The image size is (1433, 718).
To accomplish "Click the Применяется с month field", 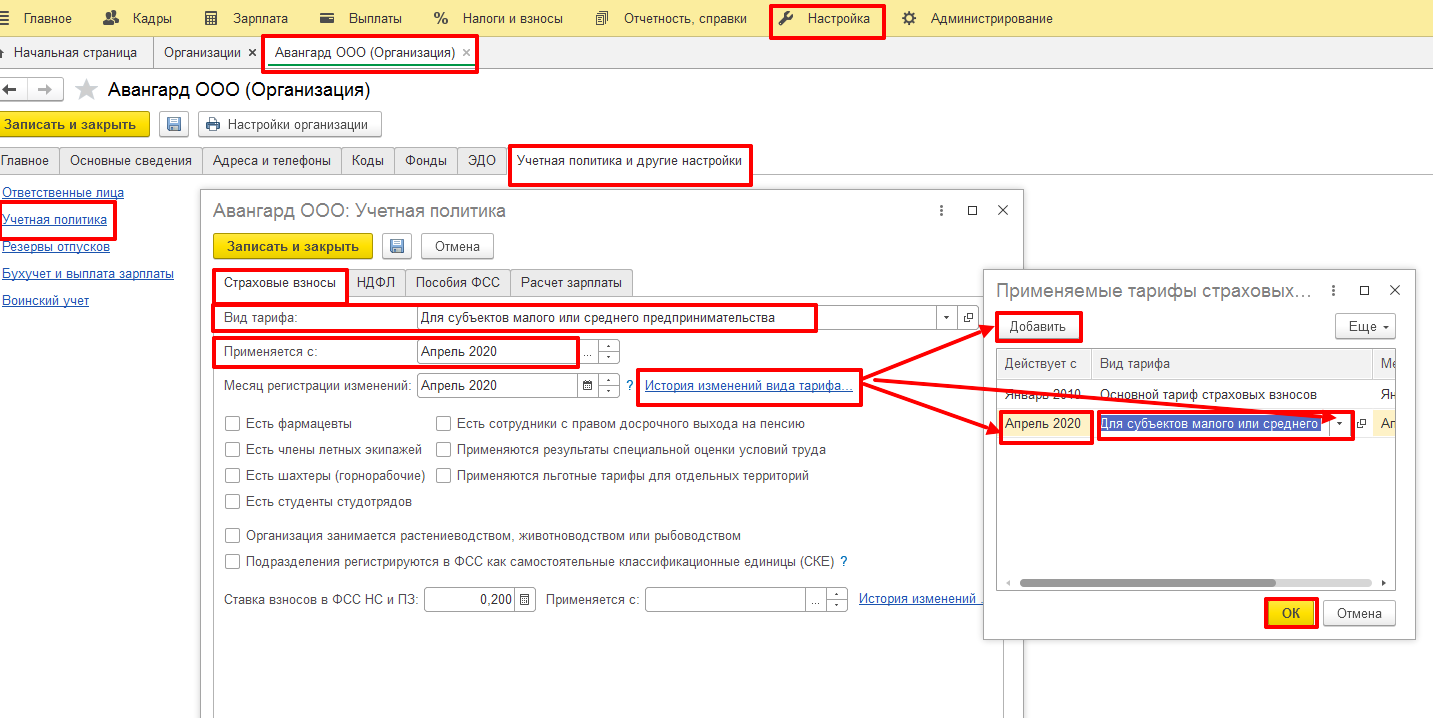I will (x=497, y=352).
